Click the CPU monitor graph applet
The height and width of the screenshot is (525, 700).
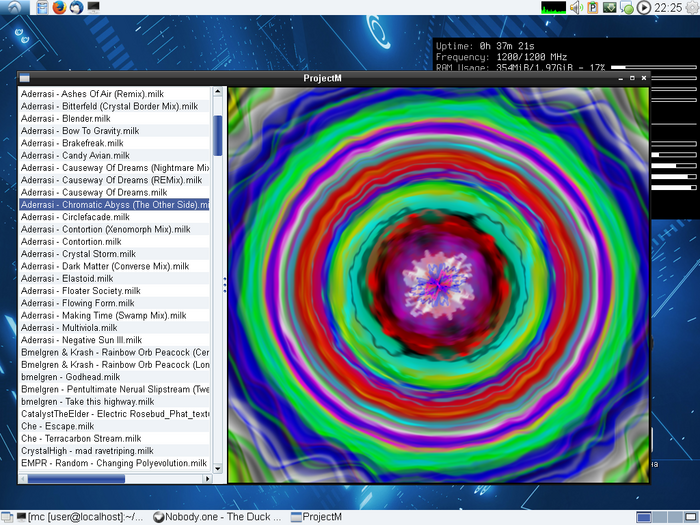[553, 8]
